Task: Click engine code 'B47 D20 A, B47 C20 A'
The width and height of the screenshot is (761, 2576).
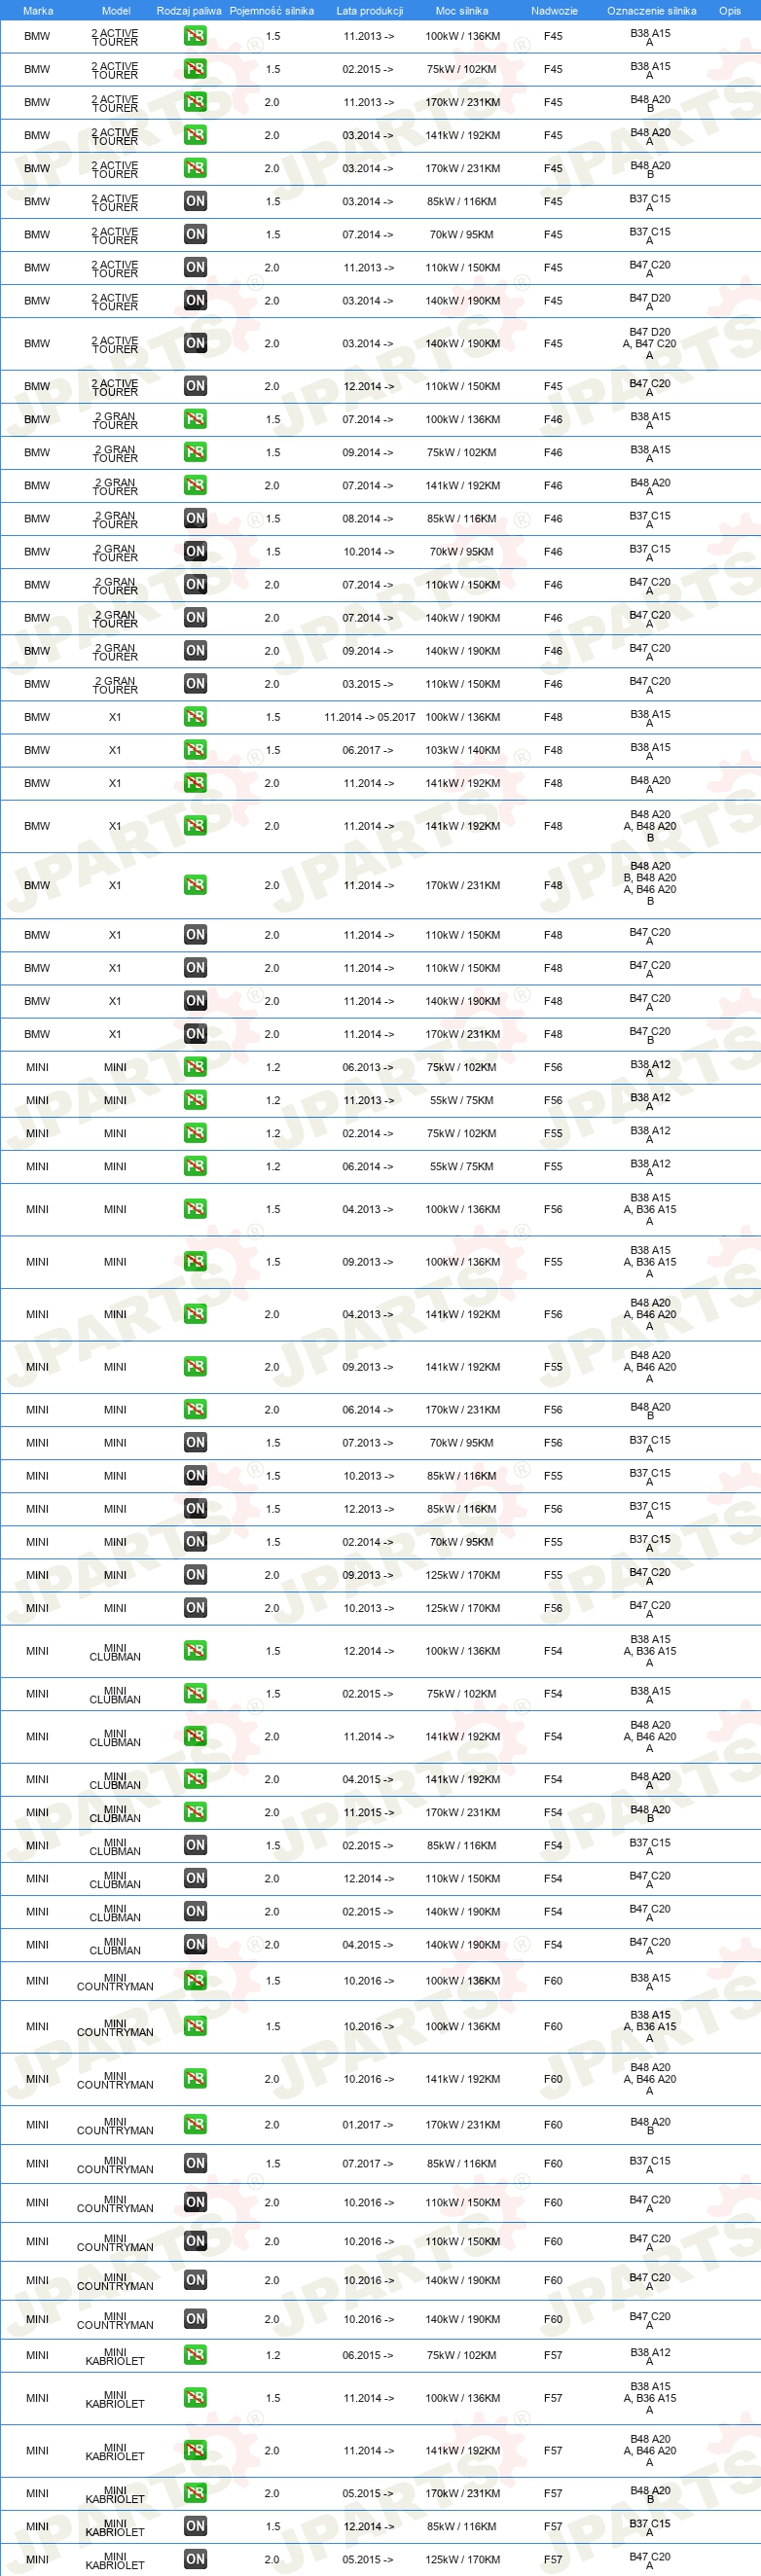Action: pyautogui.click(x=650, y=343)
